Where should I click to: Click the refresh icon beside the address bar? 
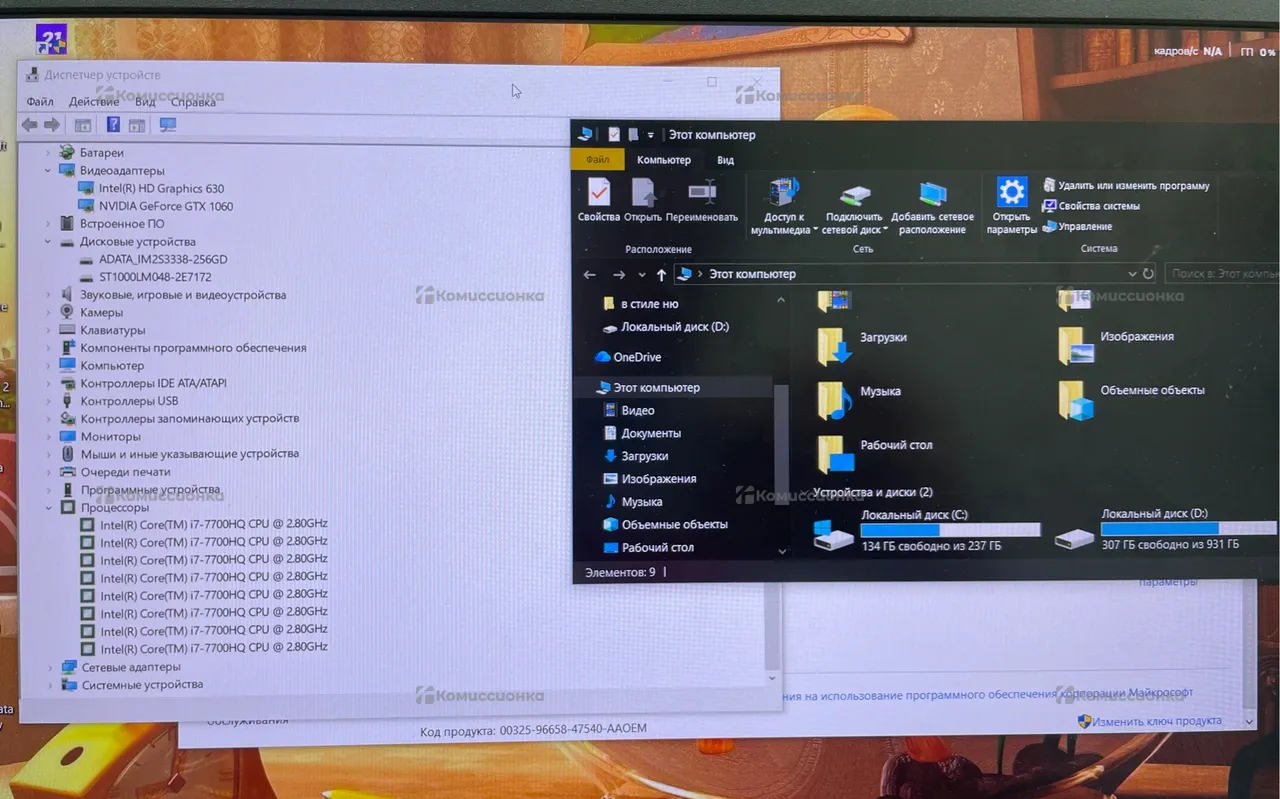(x=1148, y=274)
